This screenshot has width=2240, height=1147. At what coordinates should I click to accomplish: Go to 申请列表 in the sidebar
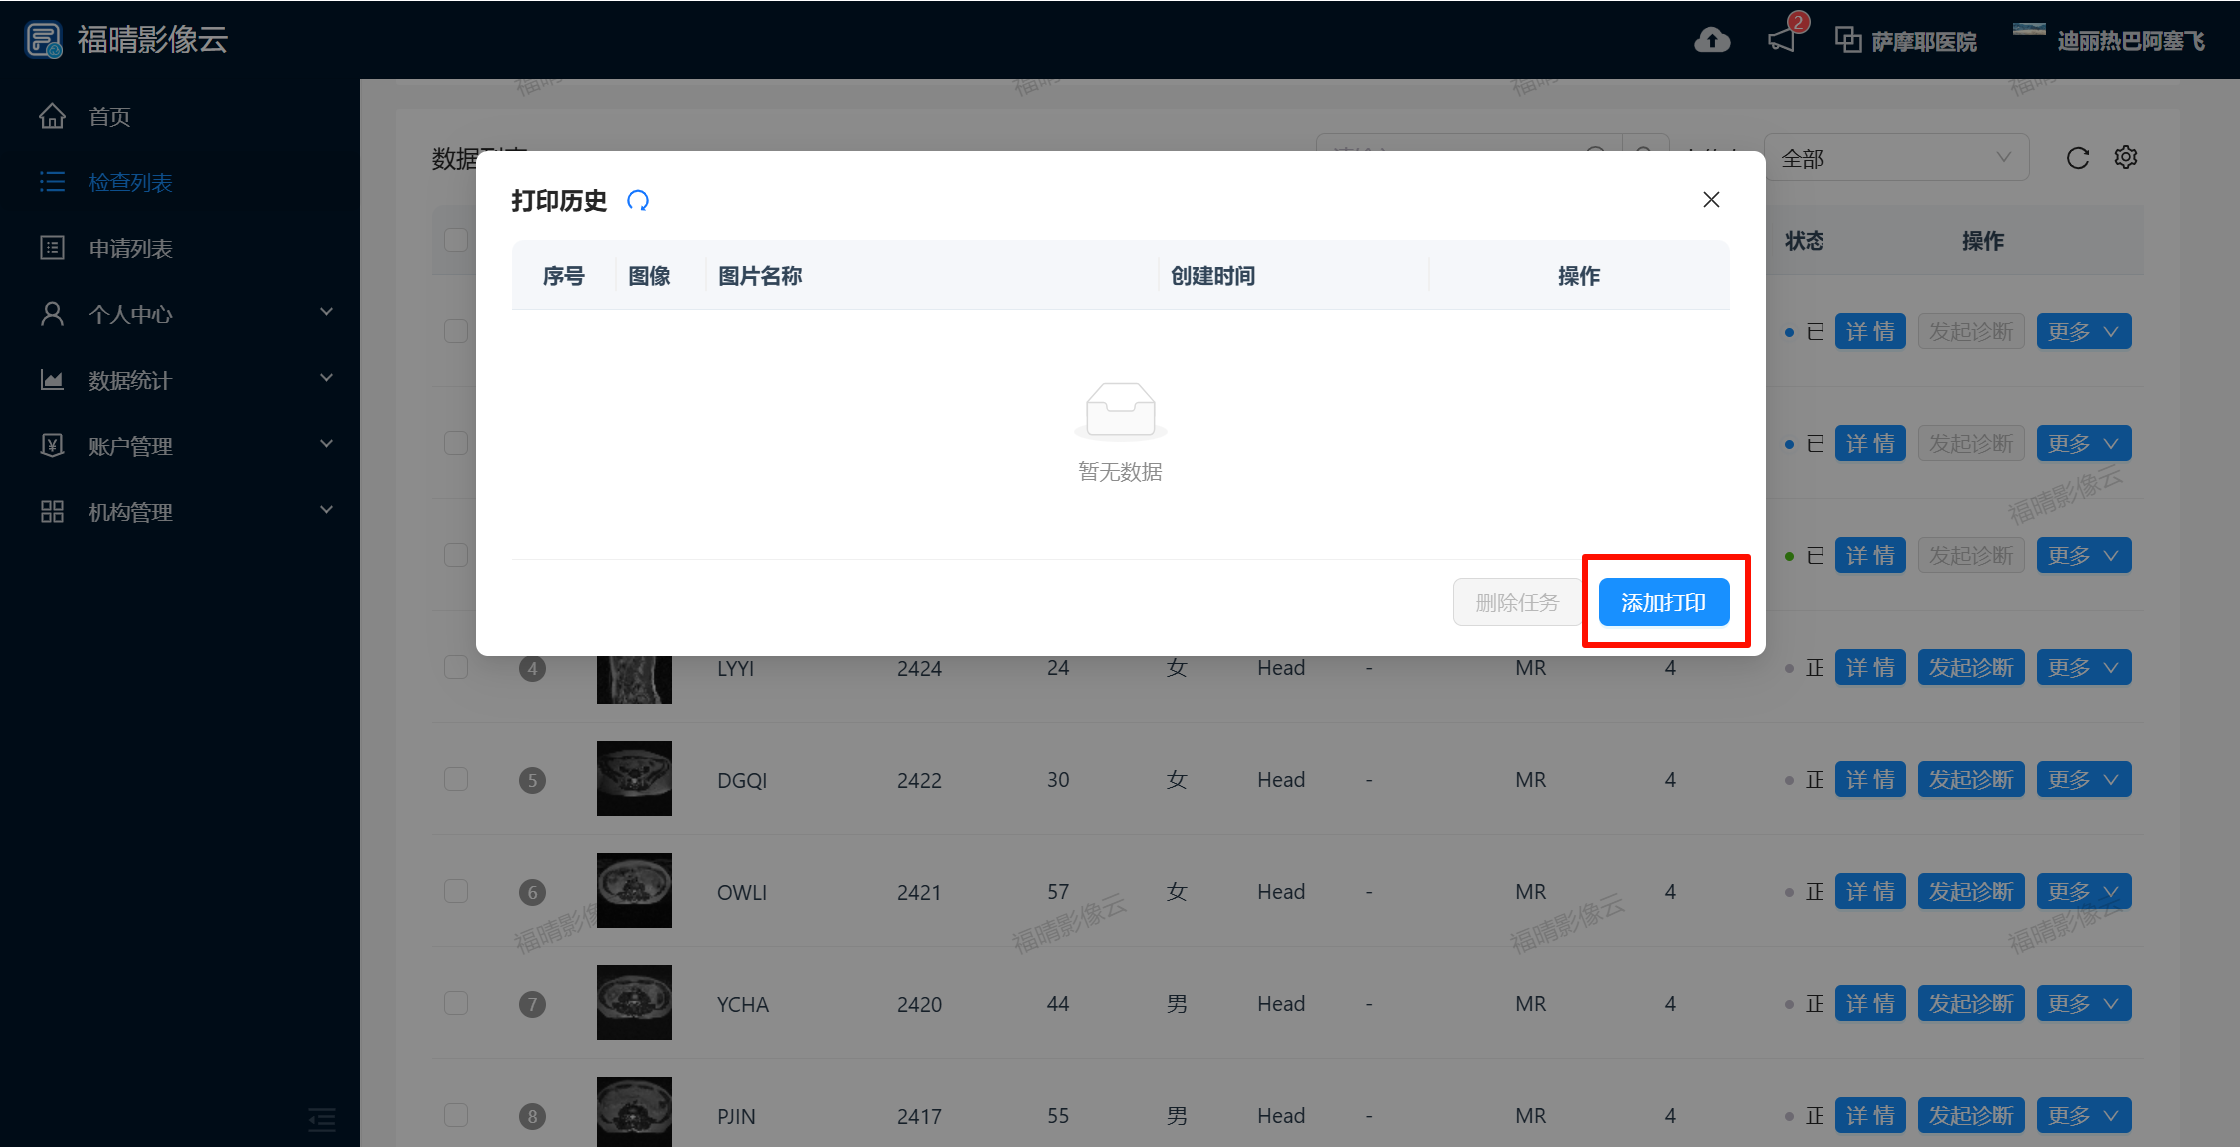(130, 248)
